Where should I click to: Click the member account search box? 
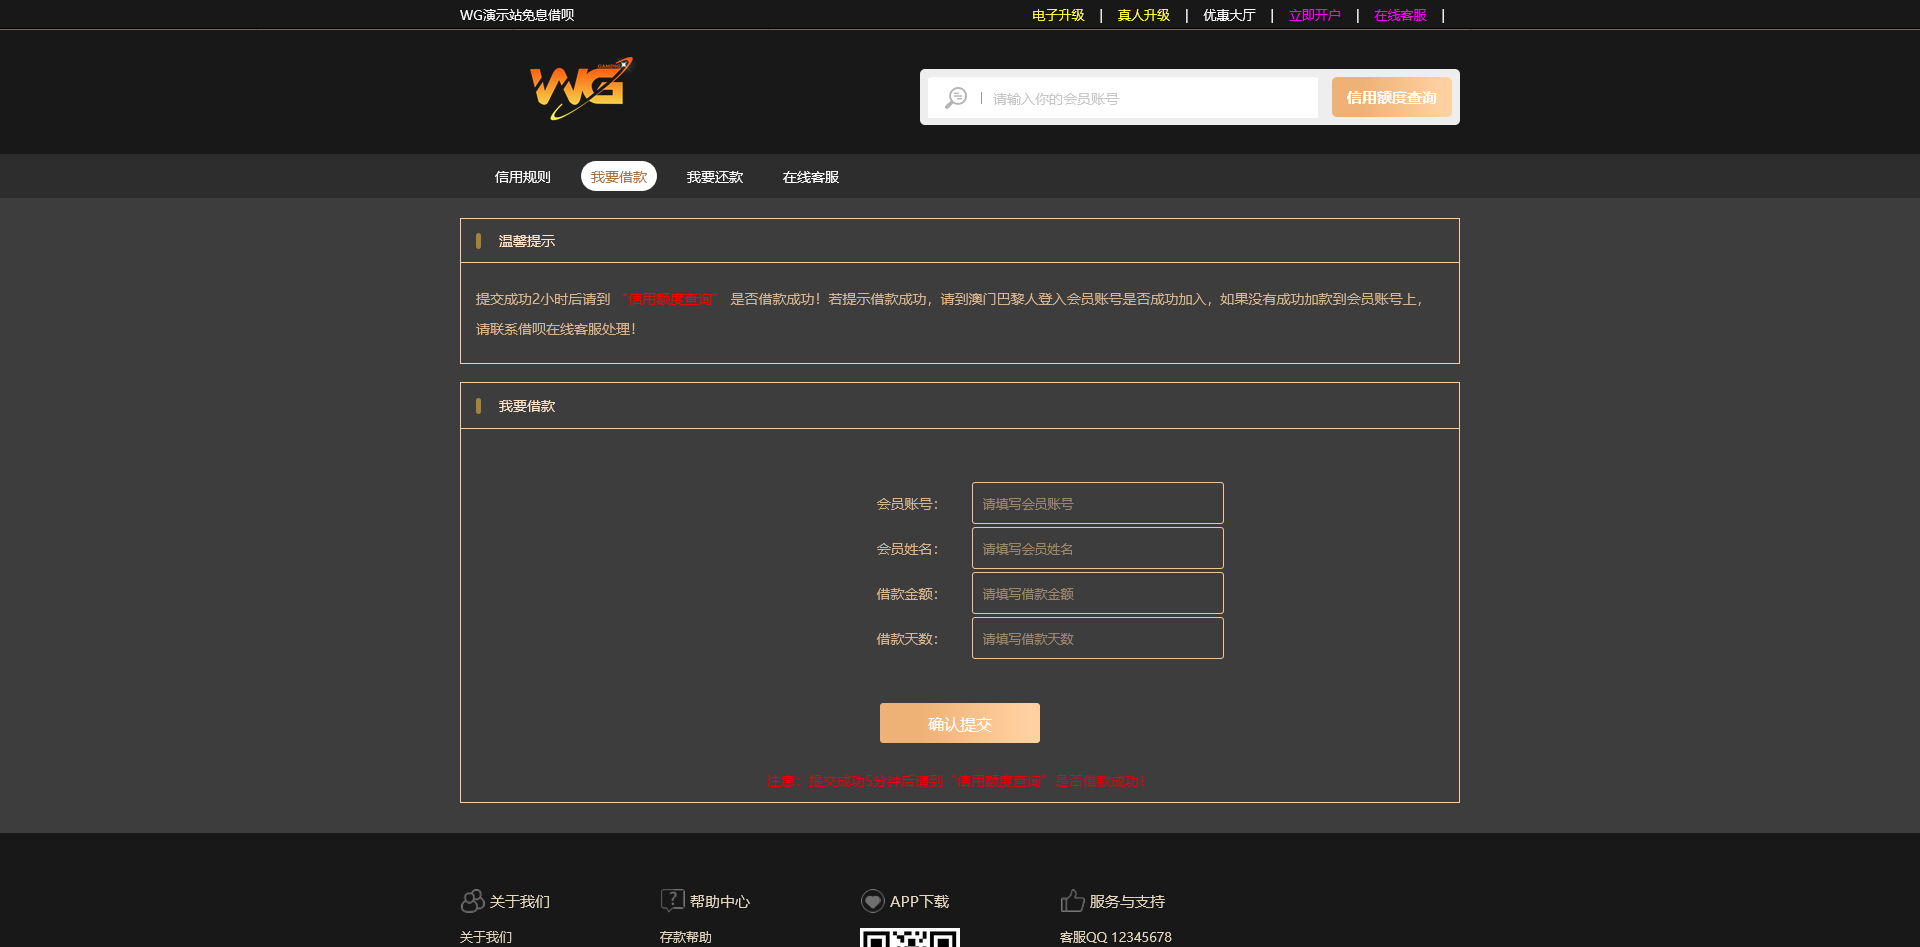coord(1150,98)
